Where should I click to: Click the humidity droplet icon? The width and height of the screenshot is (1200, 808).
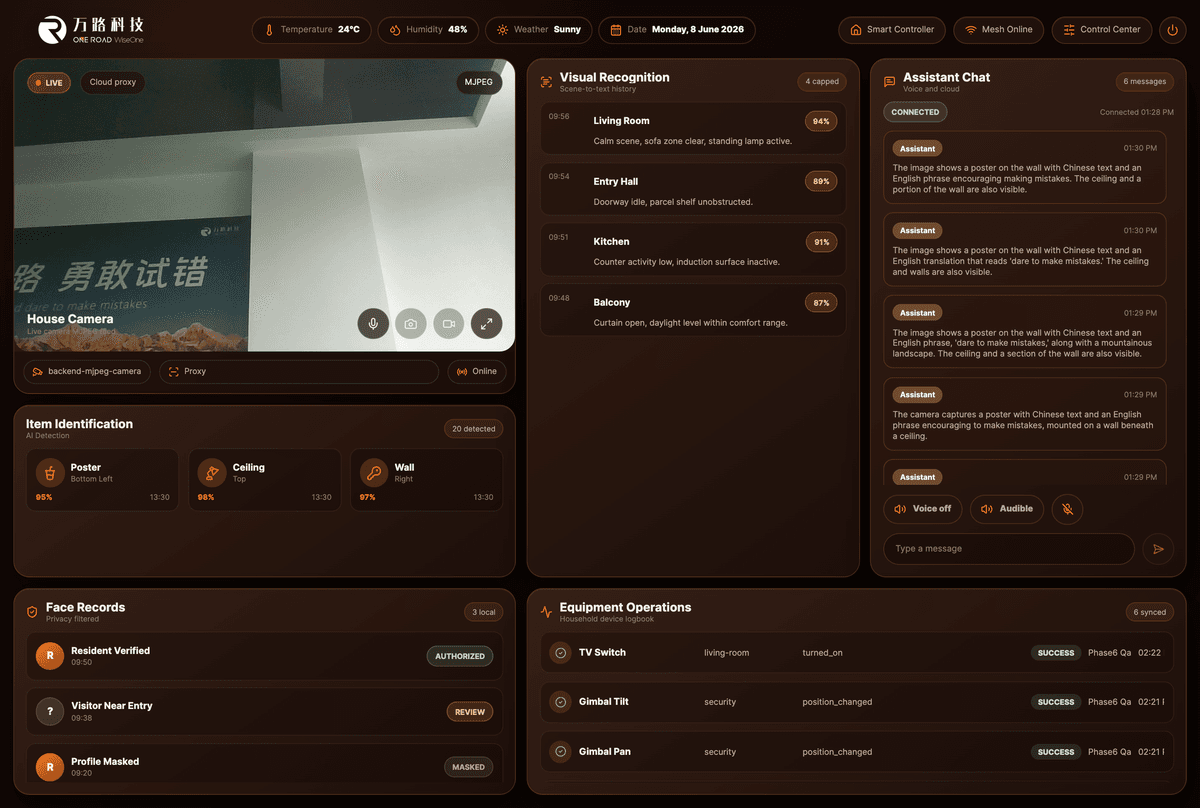395,30
